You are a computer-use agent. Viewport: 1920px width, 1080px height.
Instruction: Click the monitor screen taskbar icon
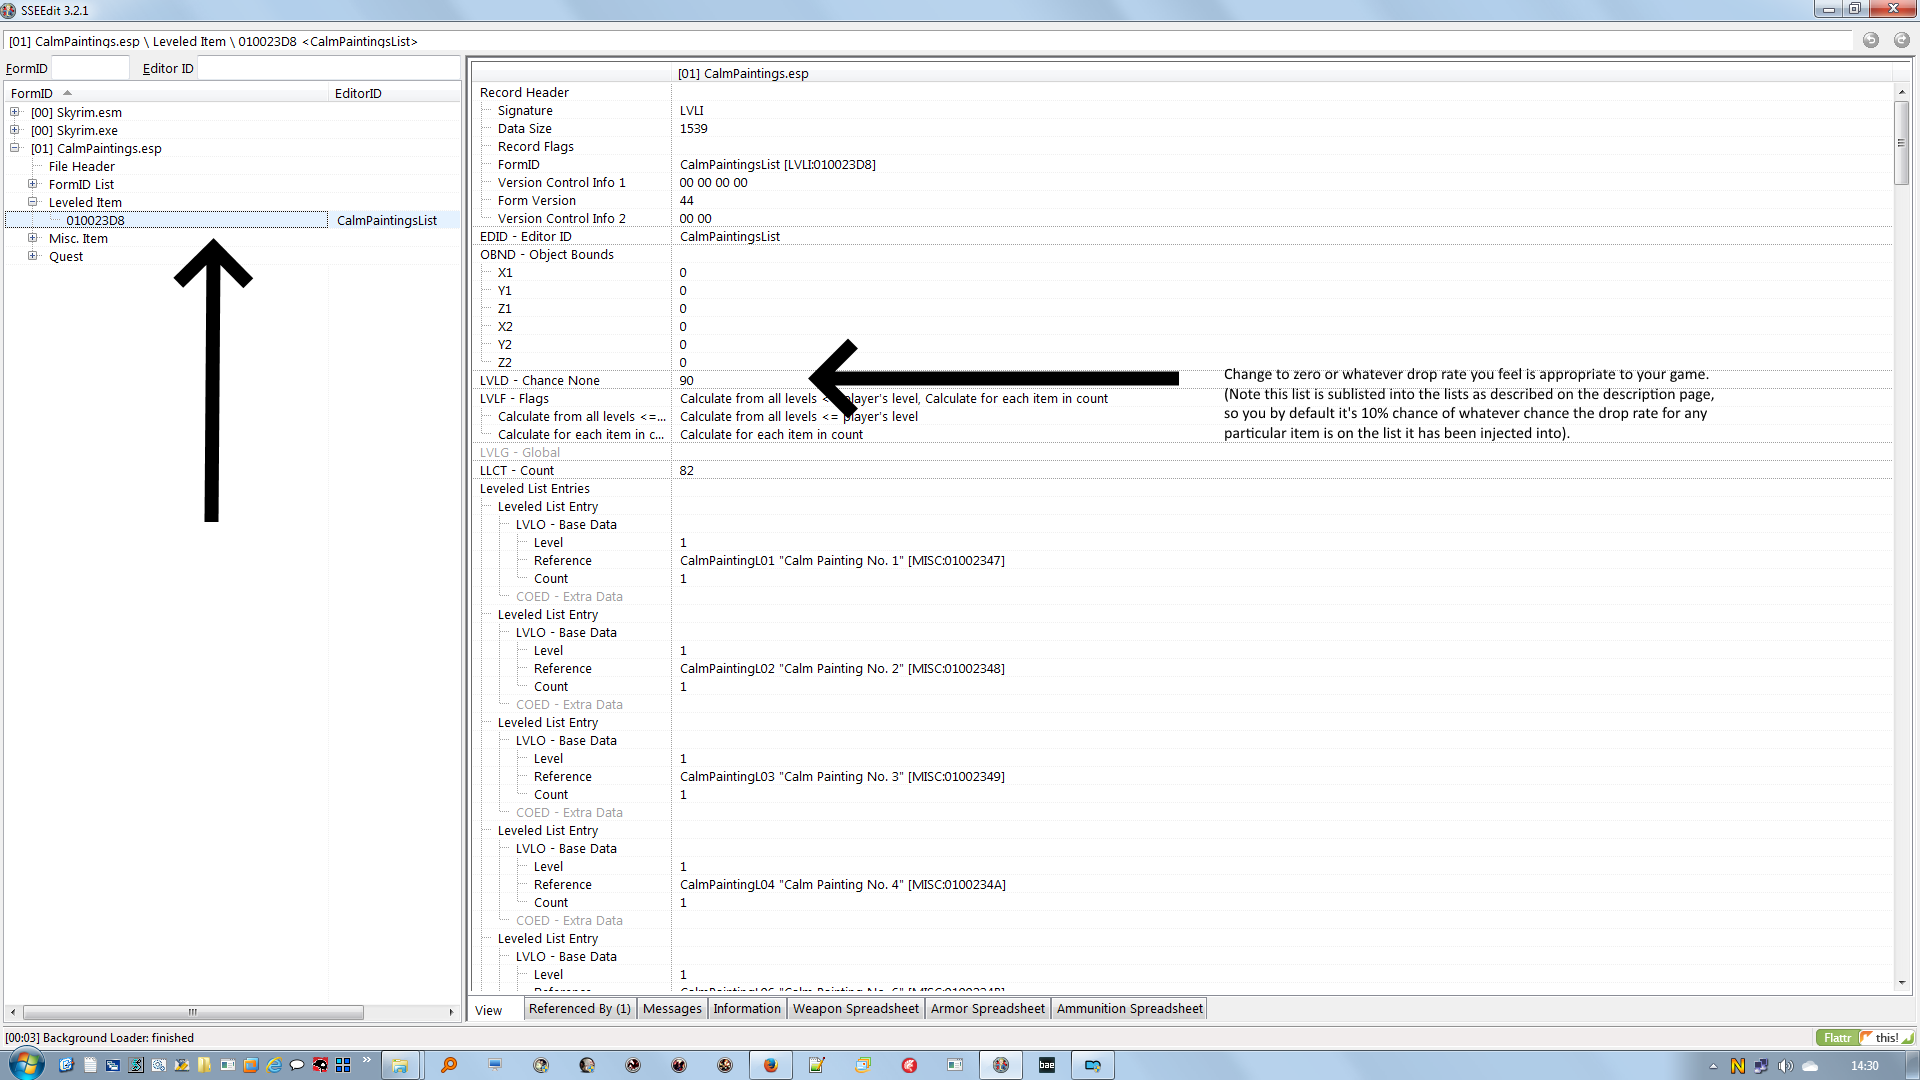pos(495,1065)
